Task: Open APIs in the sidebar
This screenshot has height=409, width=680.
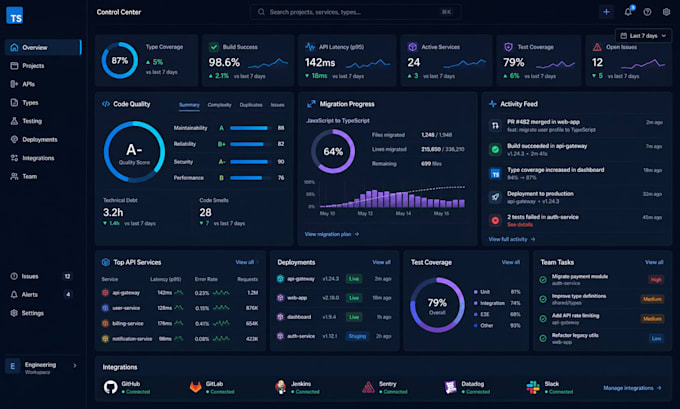Action: pos(42,84)
